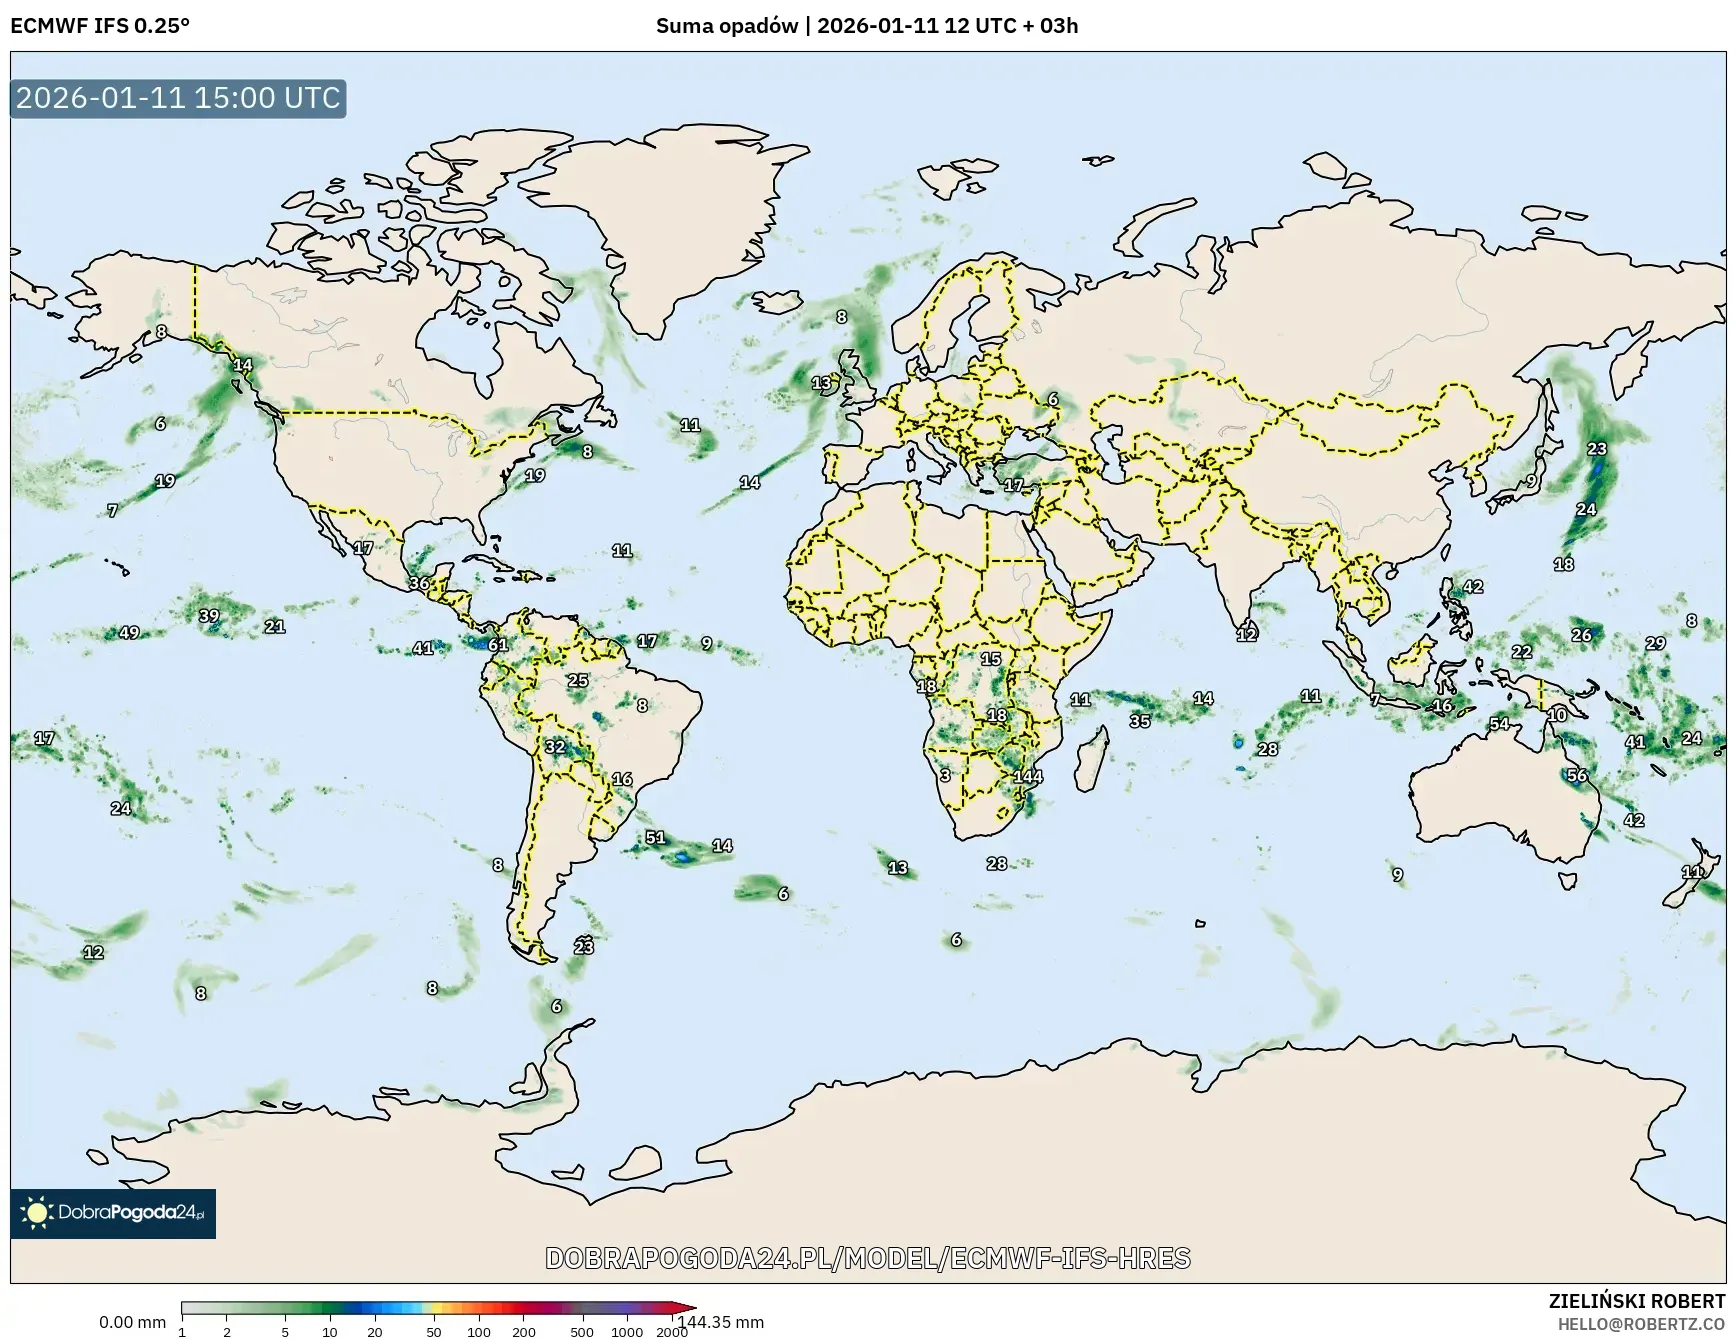Screen dimensions: 1736x1339
Task: Click the 54 precipitation marker north of Australia
Action: tap(1499, 724)
